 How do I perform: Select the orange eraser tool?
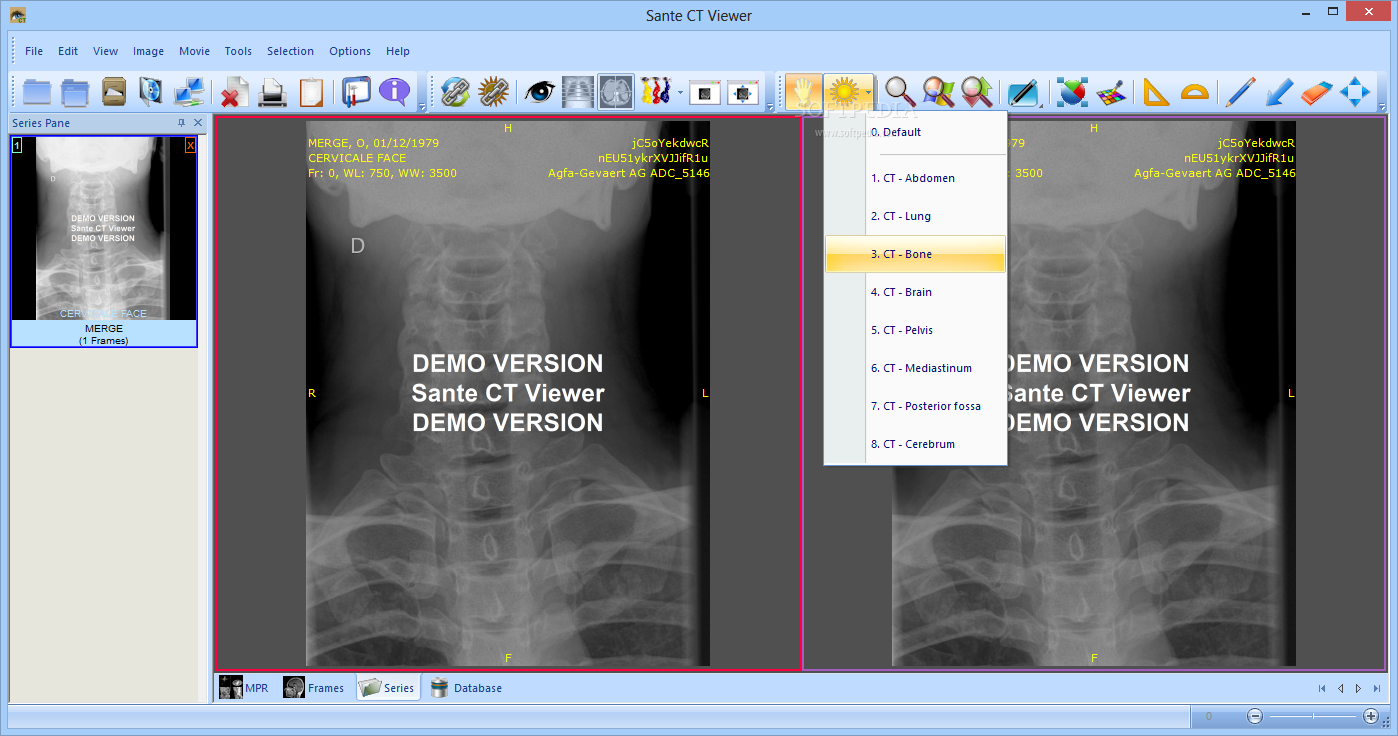(x=1316, y=92)
